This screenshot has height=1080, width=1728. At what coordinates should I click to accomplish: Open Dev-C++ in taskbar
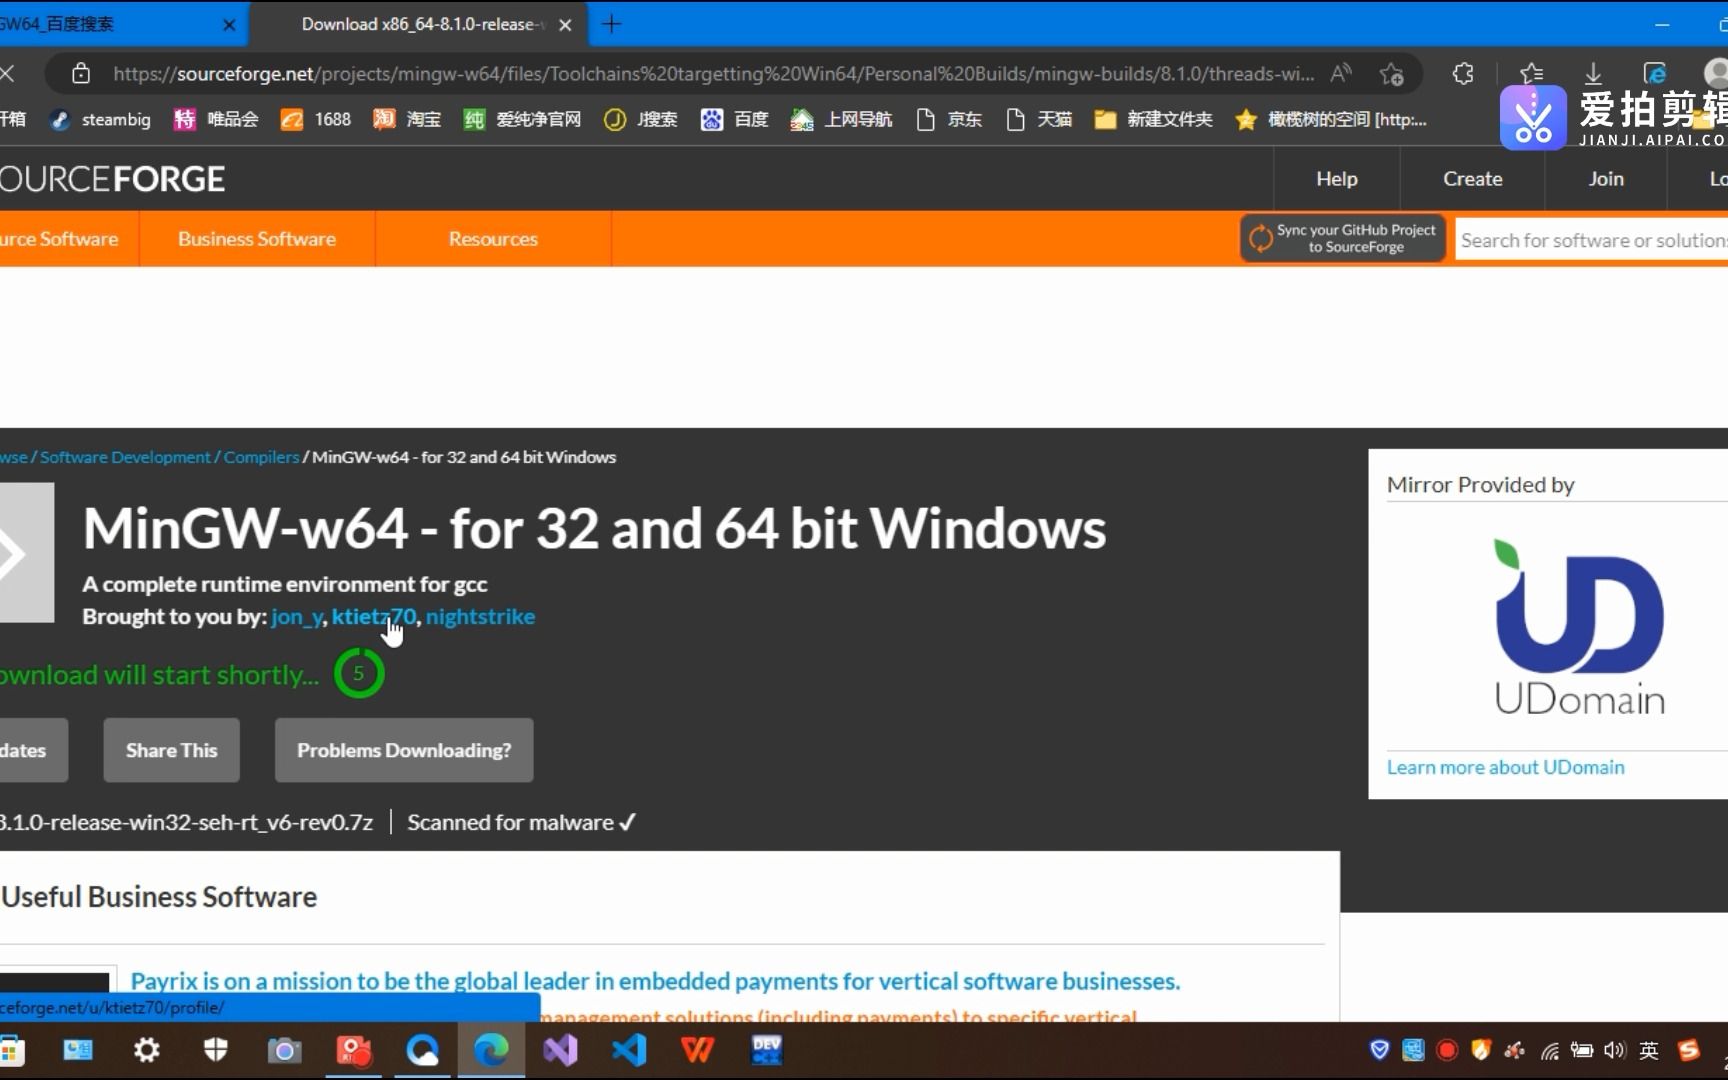767,1050
